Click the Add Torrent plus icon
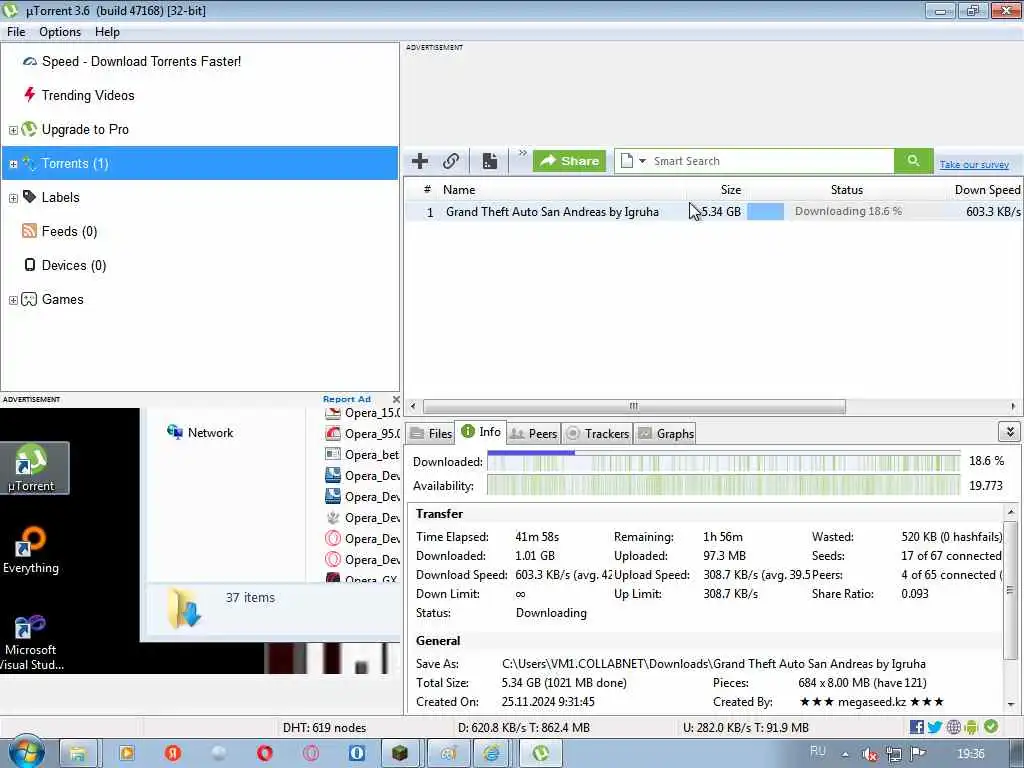 pos(420,161)
